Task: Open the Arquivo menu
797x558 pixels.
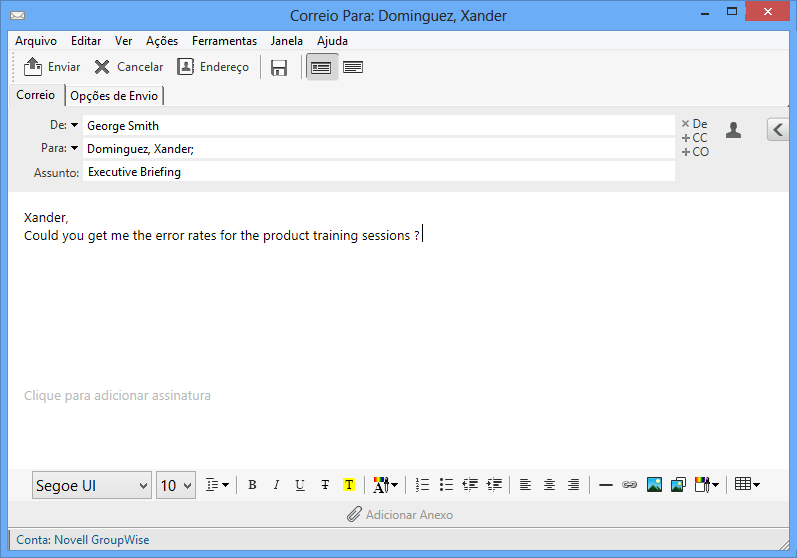Action: coord(36,41)
